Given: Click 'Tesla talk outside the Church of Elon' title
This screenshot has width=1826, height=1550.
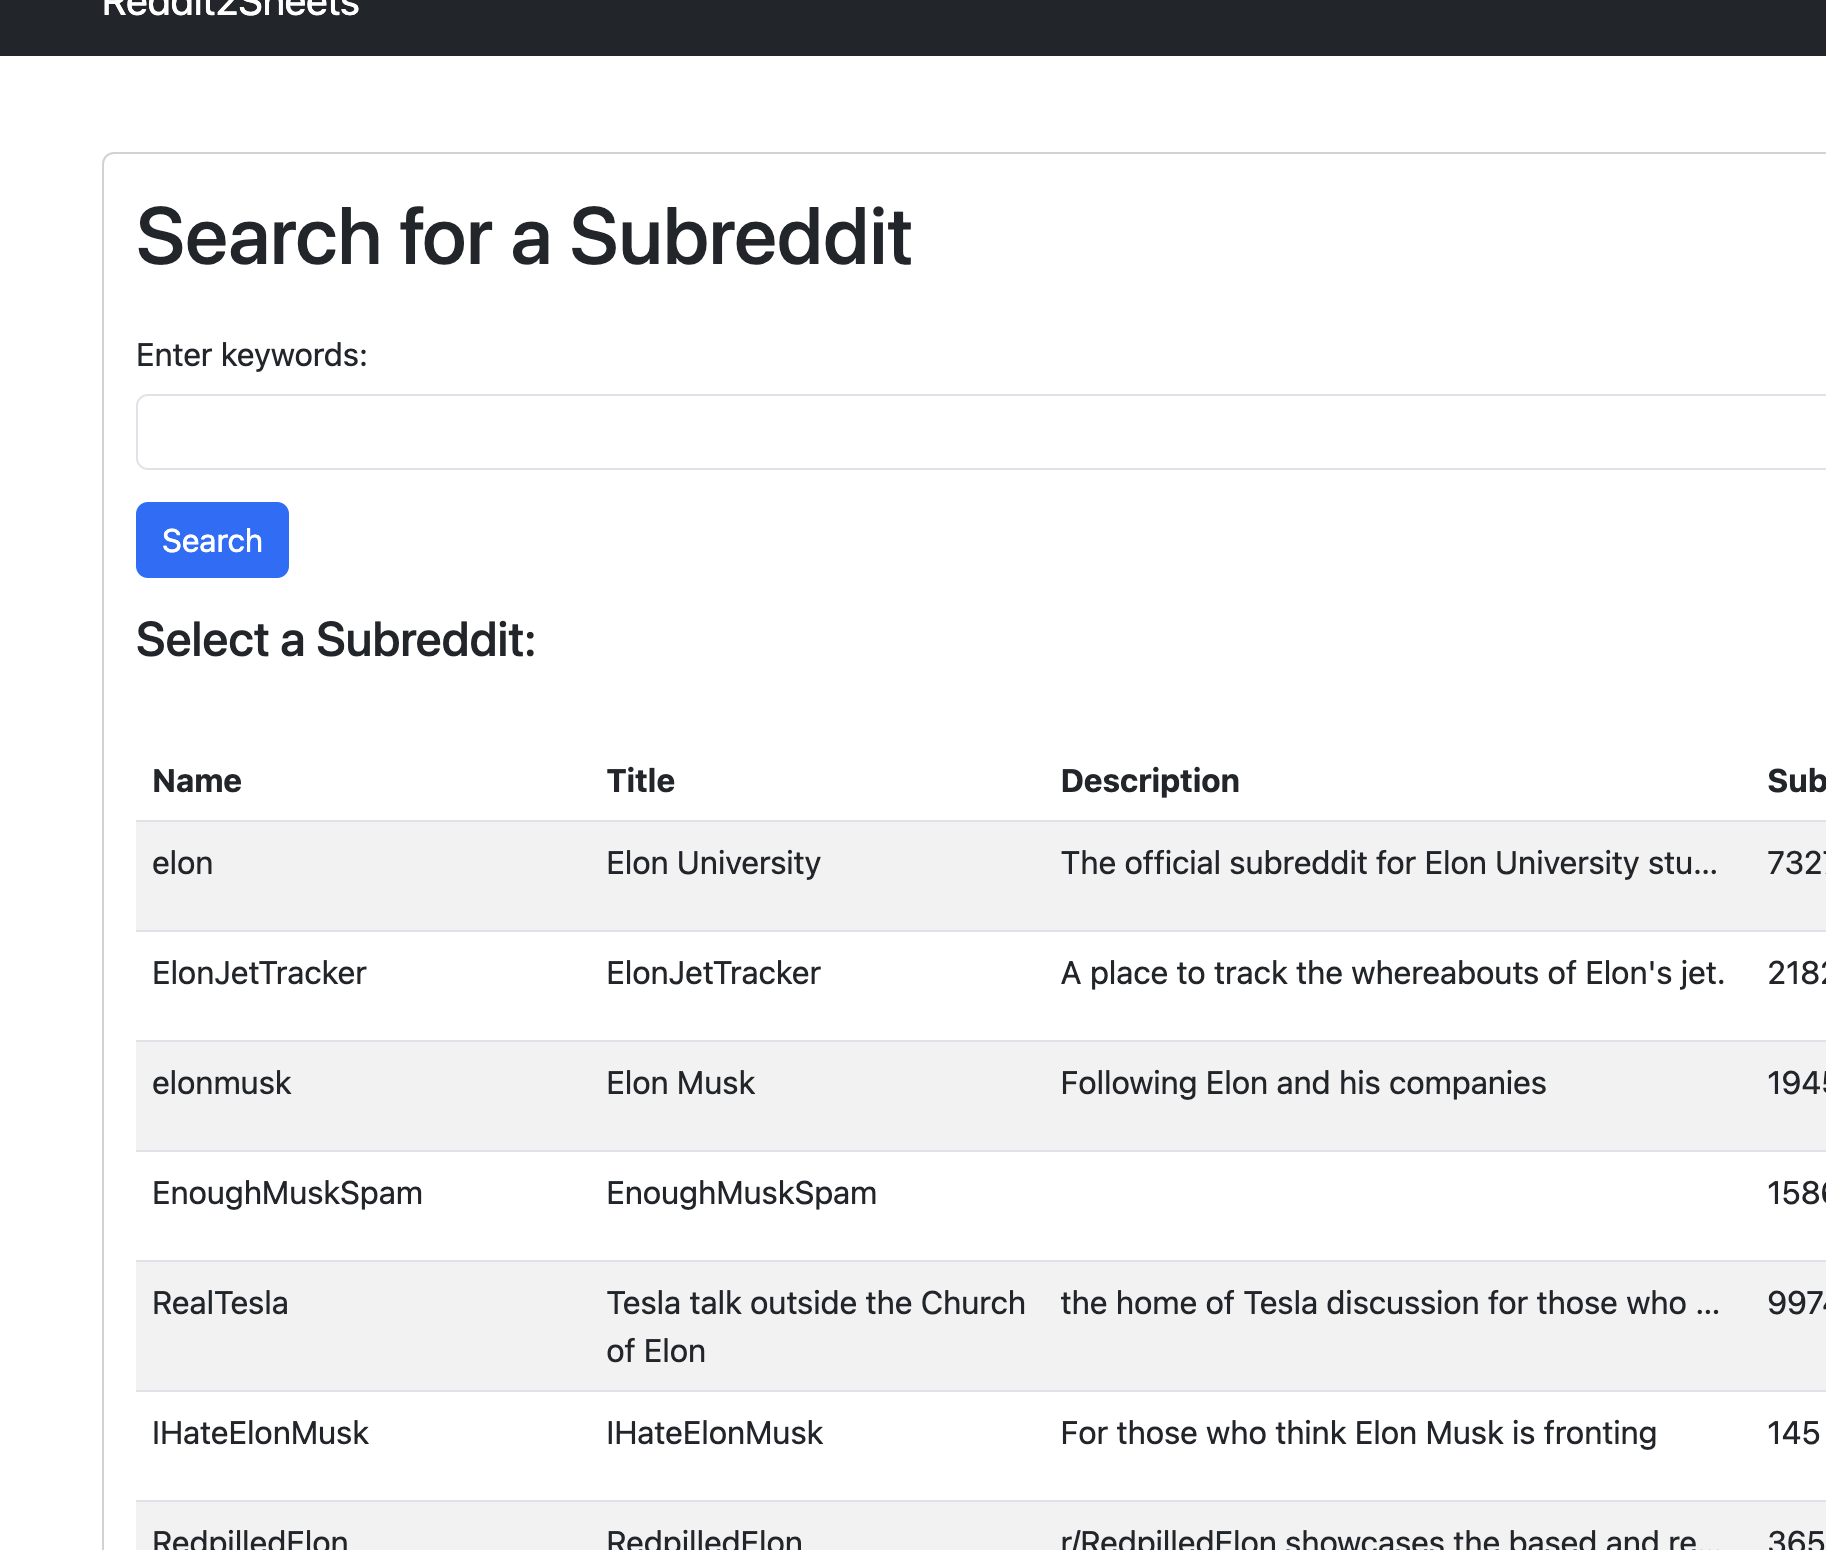Looking at the screenshot, I should tap(815, 1327).
